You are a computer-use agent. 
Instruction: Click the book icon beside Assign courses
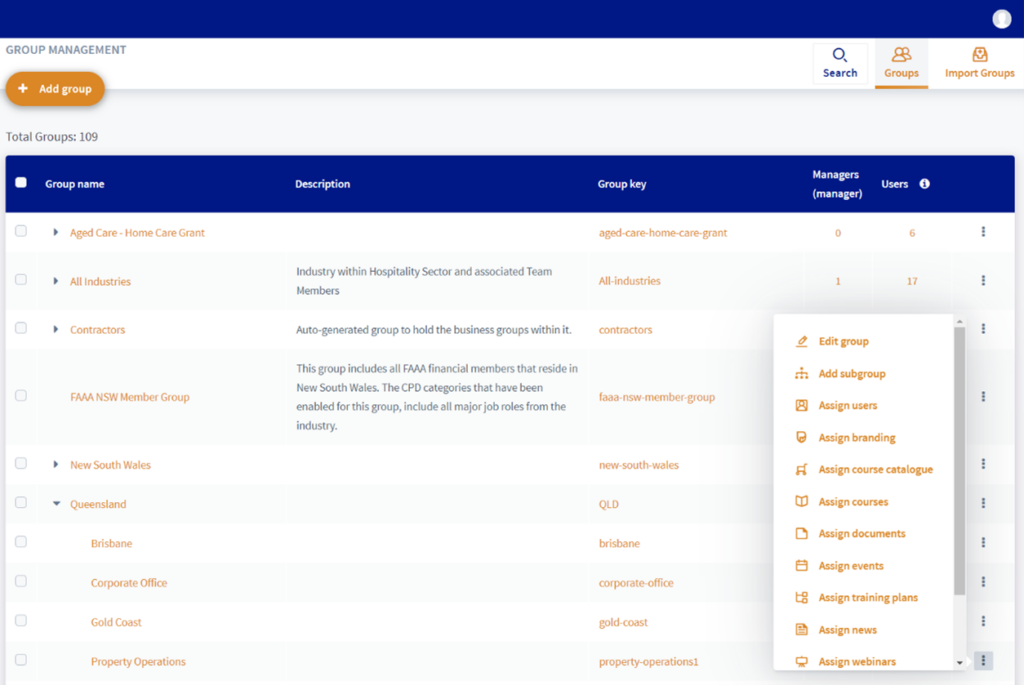801,502
